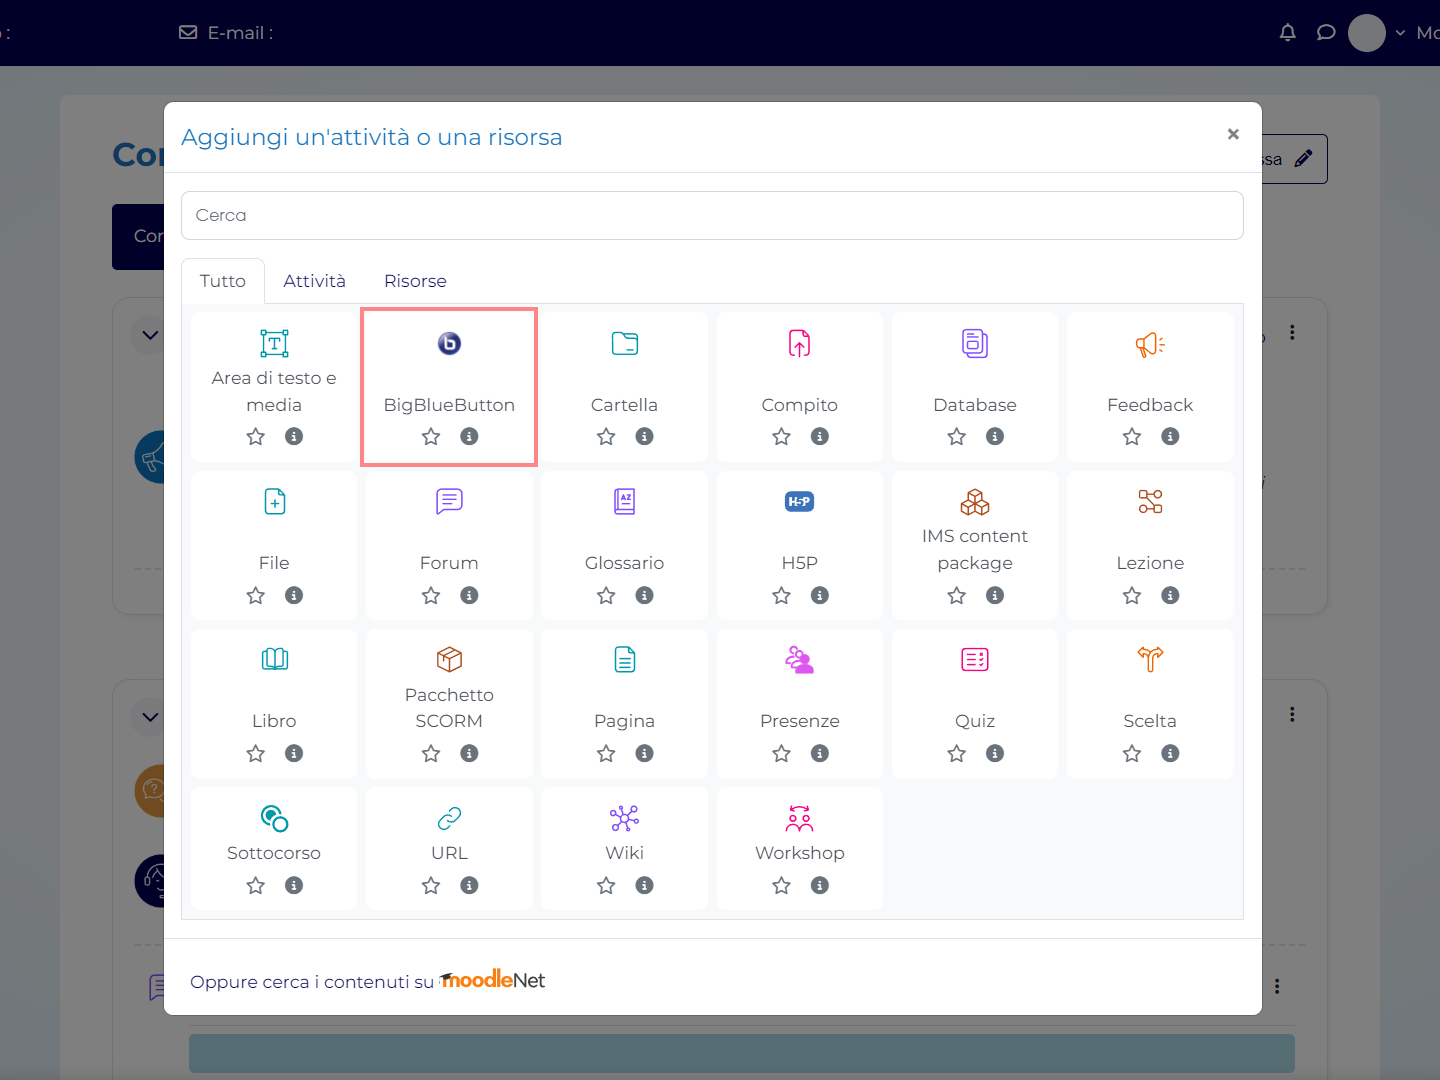The image size is (1440, 1080).
Task: Close the add activity dialog
Action: pyautogui.click(x=1233, y=134)
